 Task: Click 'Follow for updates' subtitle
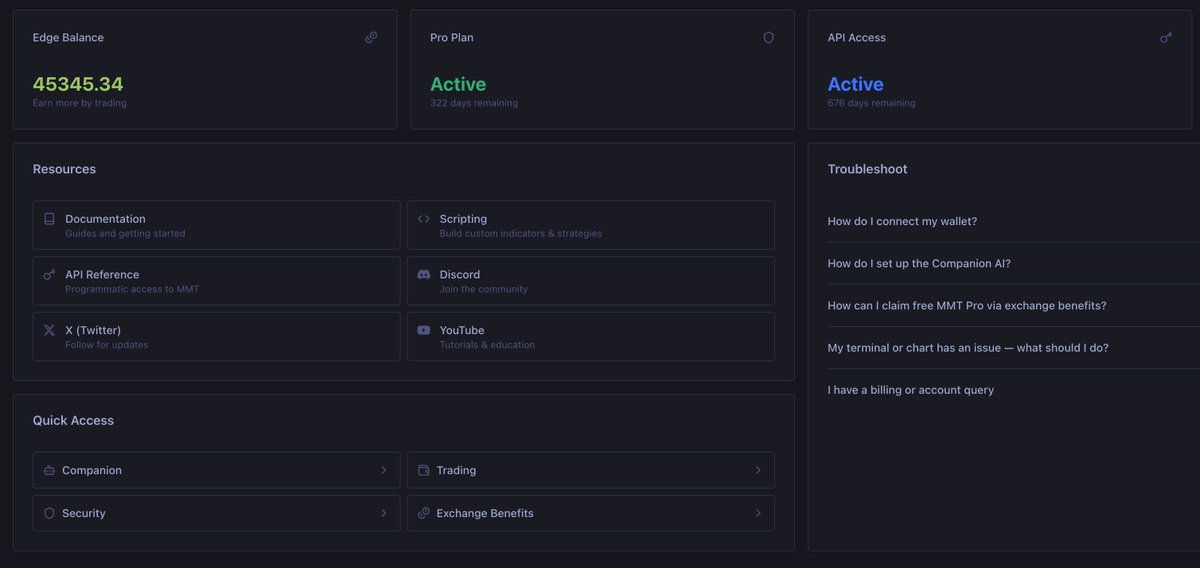click(107, 345)
